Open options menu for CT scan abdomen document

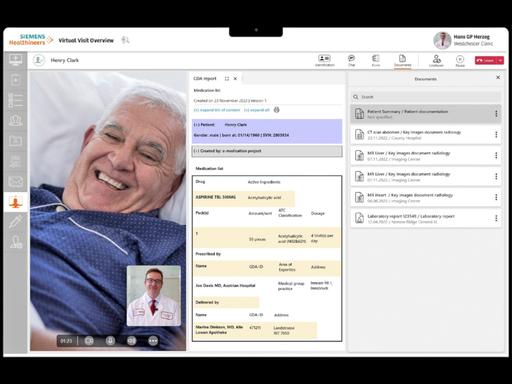(x=496, y=135)
